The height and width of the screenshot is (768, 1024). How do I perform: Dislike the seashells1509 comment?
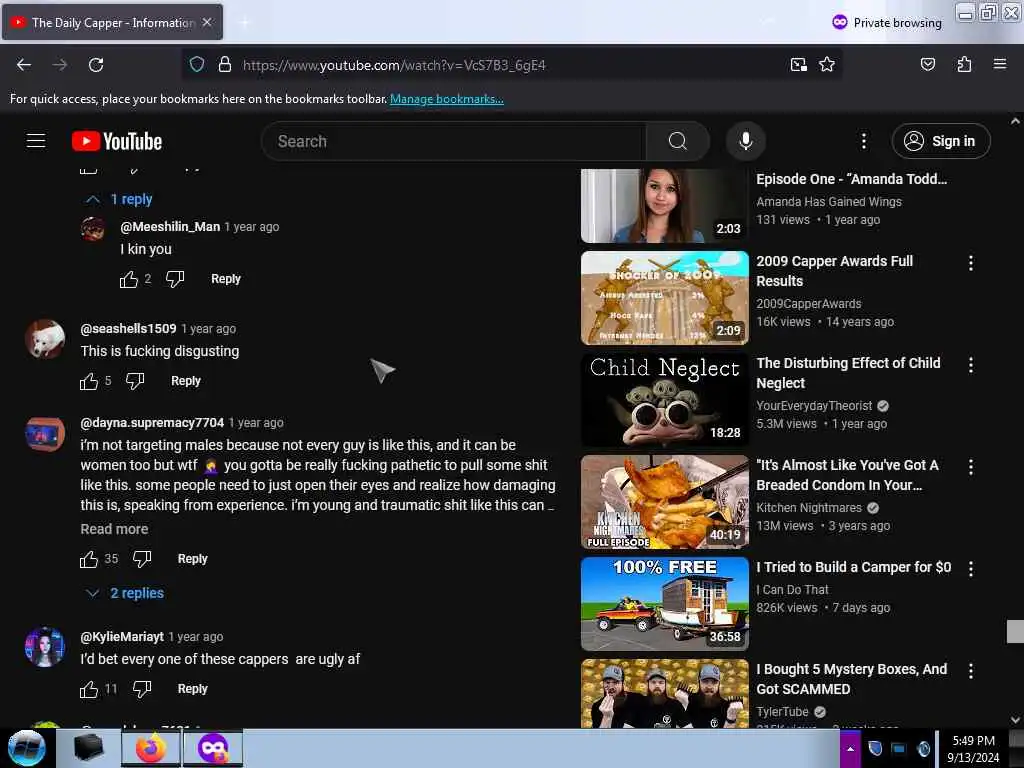click(135, 381)
